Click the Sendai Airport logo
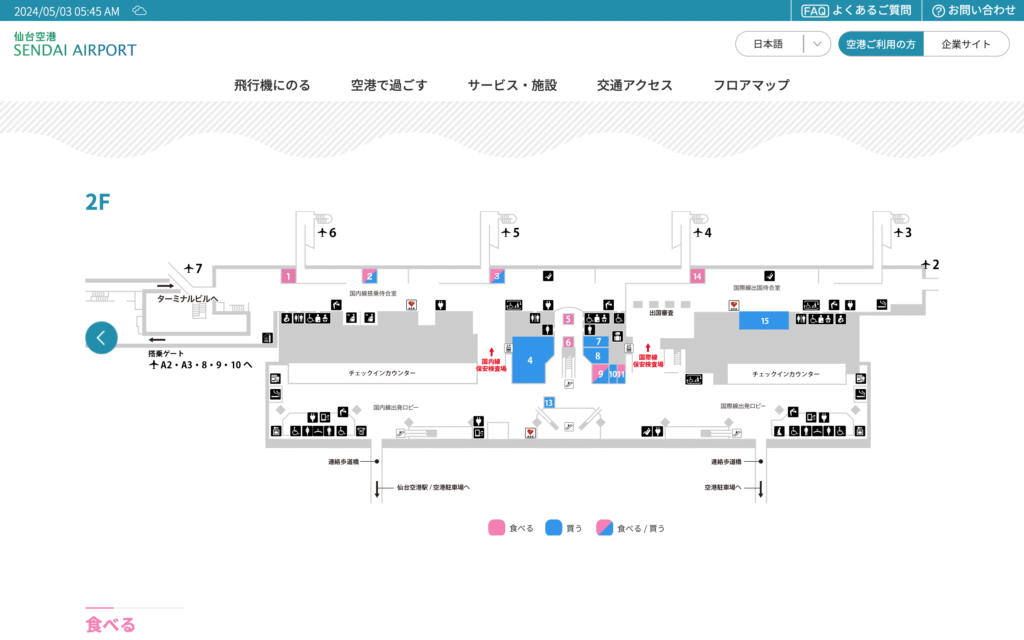The height and width of the screenshot is (640, 1024). pos(75,44)
